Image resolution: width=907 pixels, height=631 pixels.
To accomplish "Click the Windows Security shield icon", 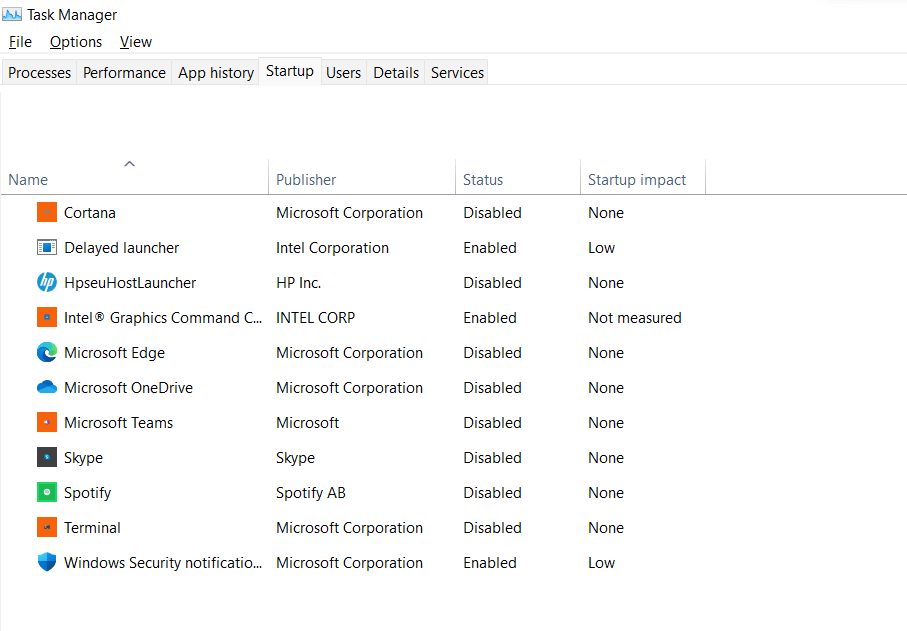I will (x=47, y=562).
